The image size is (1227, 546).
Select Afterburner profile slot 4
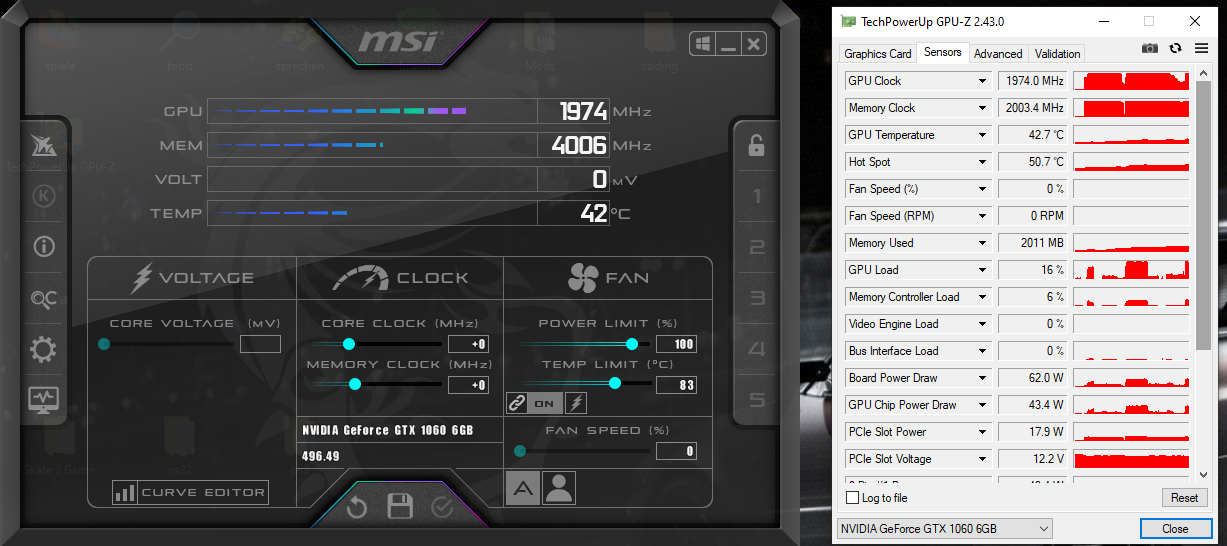[757, 349]
